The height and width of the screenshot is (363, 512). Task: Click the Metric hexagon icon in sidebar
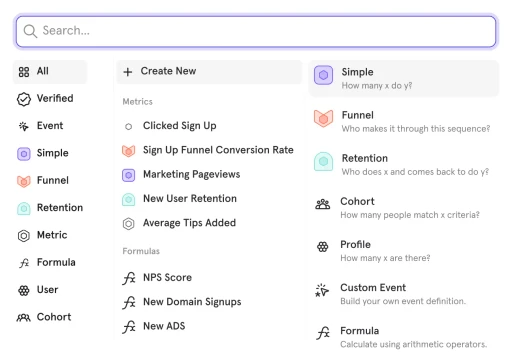pyautogui.click(x=24, y=236)
